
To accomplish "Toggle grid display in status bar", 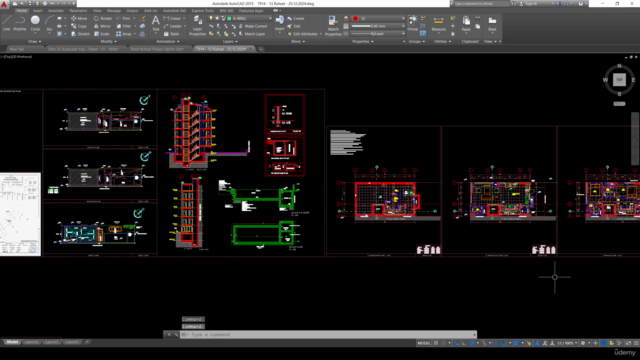I will [436, 343].
